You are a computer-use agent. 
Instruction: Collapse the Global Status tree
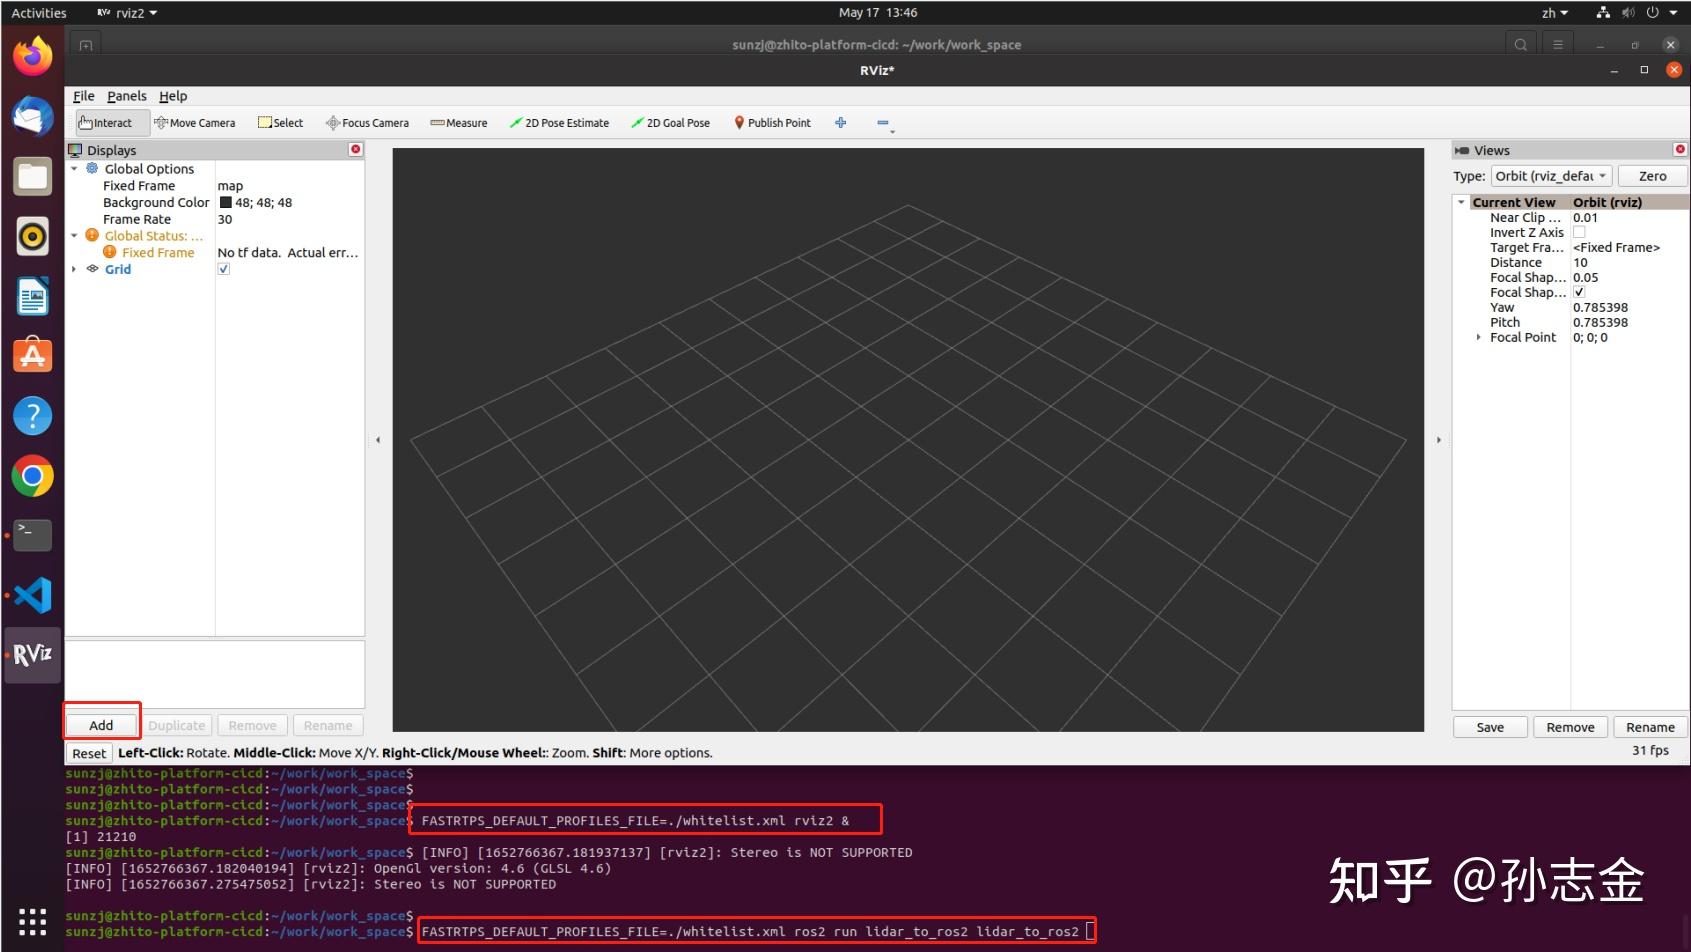click(74, 236)
